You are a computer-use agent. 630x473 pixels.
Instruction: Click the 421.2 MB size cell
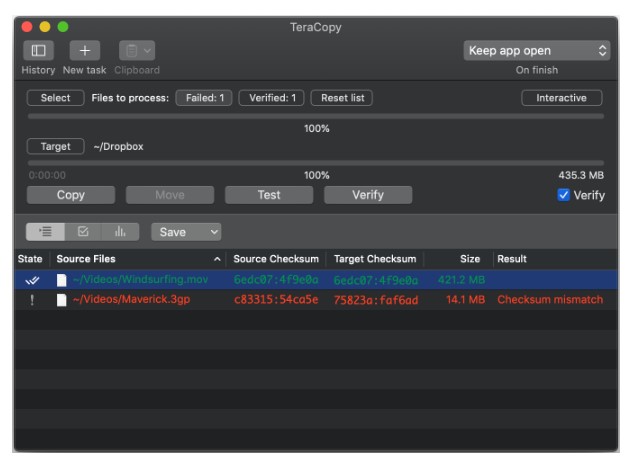tap(461, 280)
